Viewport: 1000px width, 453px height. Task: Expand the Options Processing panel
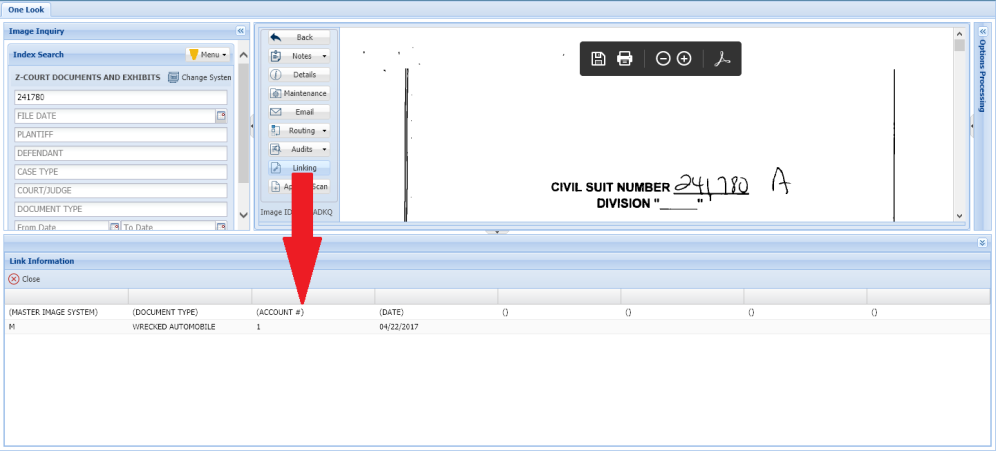[982, 31]
